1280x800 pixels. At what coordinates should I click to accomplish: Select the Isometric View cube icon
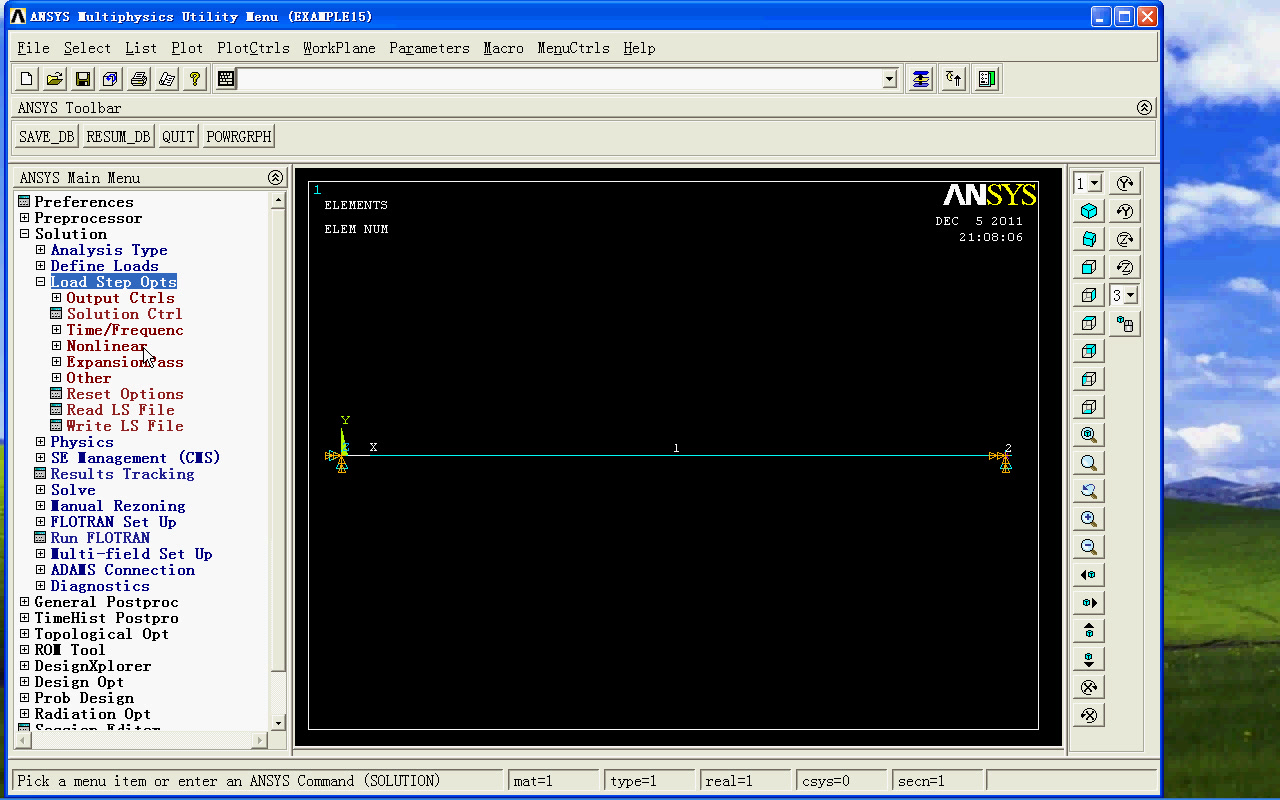pos(1089,211)
